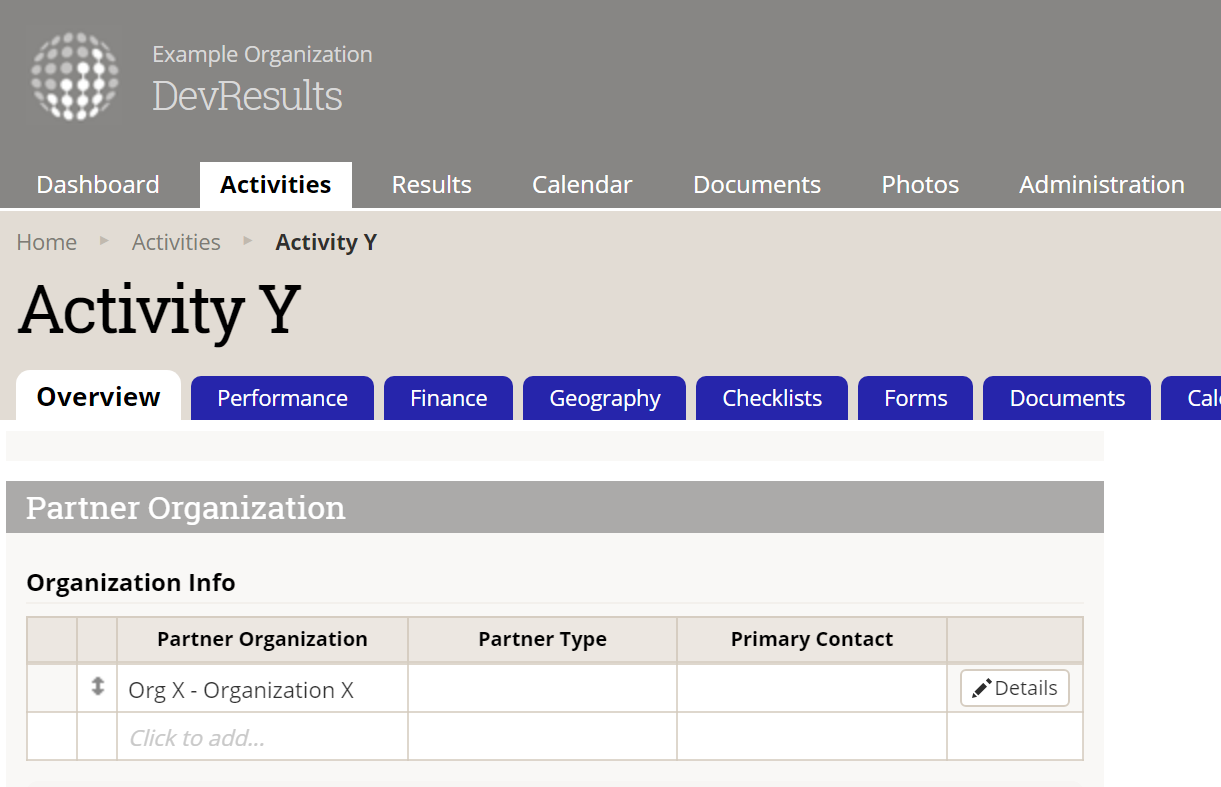
Task: Click the reorder arrows for Org X row
Action: pos(98,687)
